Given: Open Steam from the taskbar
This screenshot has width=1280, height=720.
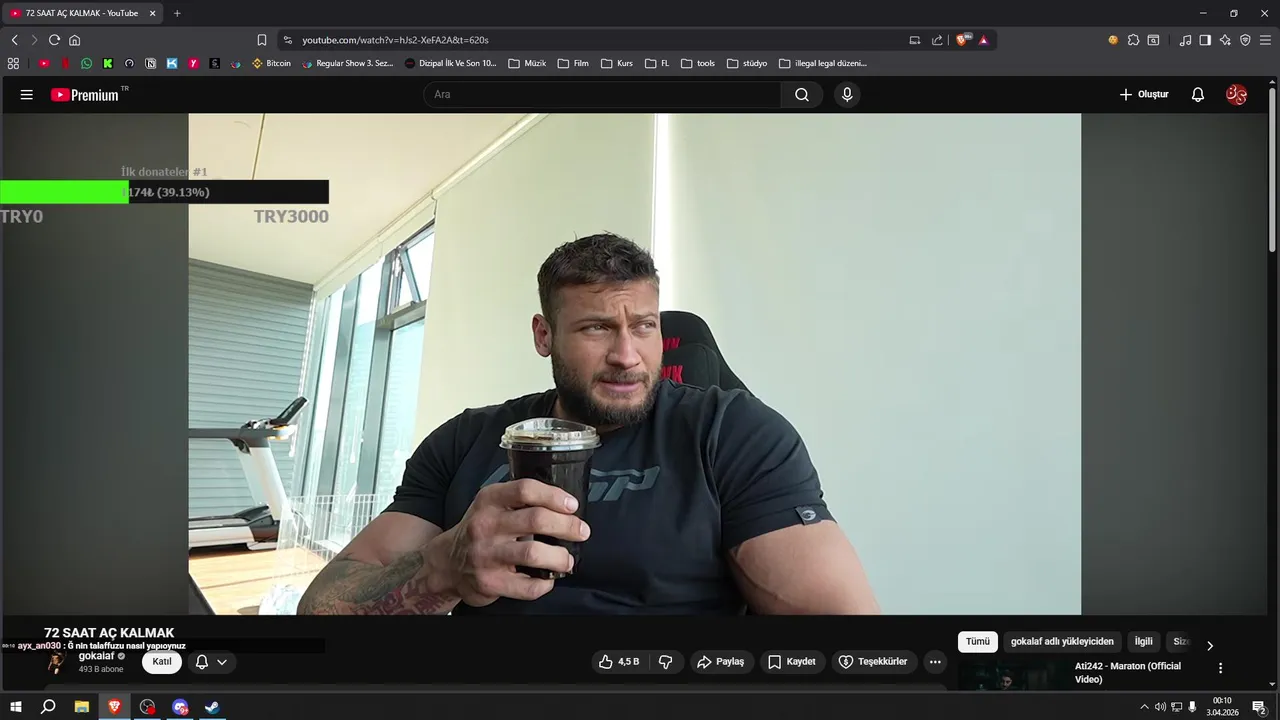Looking at the screenshot, I should click(x=212, y=707).
